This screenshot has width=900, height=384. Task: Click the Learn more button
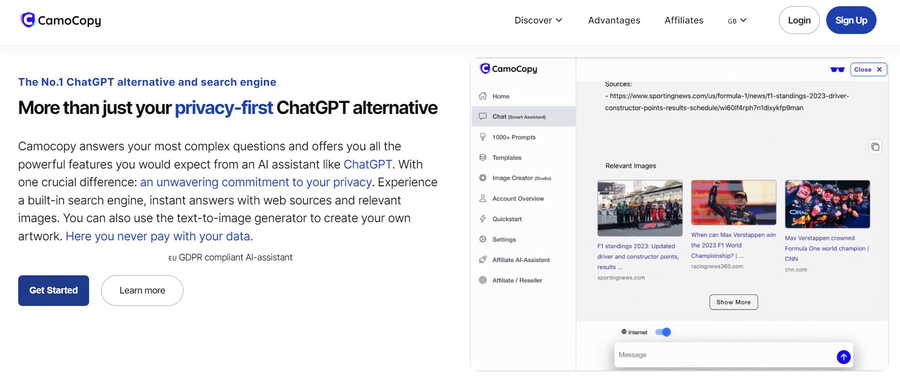point(142,290)
